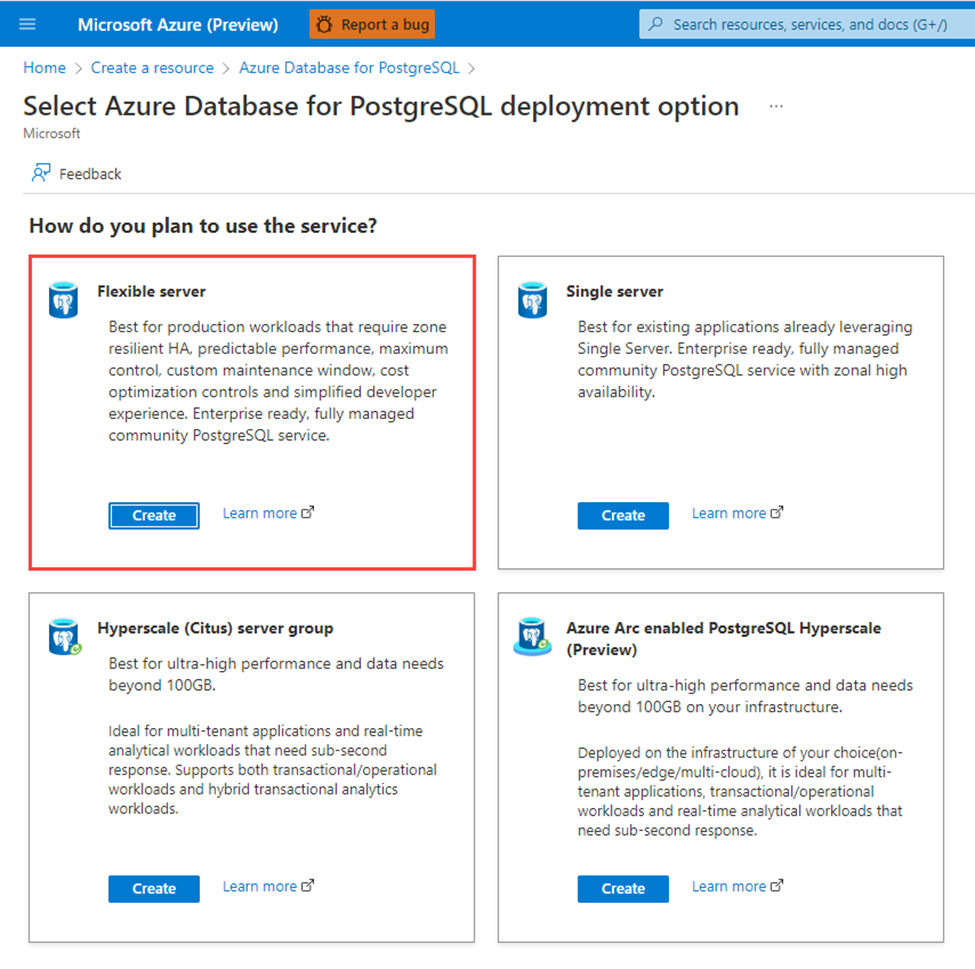Image resolution: width=975 pixels, height=969 pixels.
Task: Click the Hyperscale (Citus) server group icon
Action: (65, 636)
